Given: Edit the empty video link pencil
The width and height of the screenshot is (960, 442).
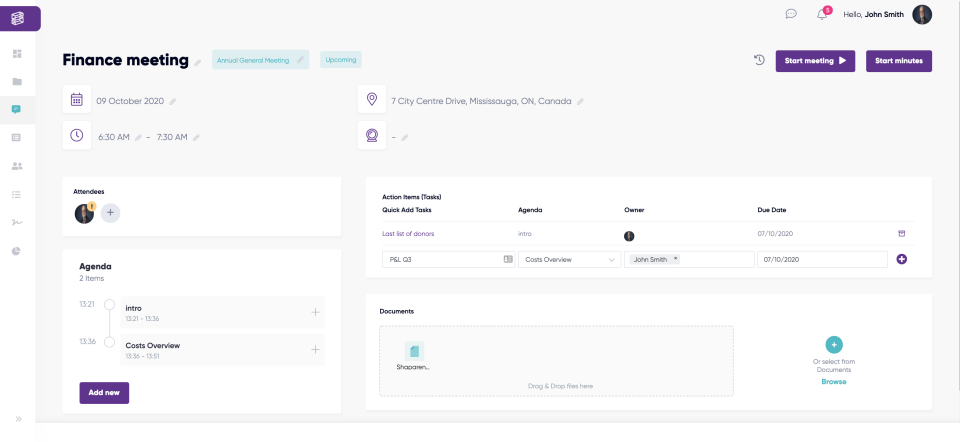Looking at the screenshot, I should click(405, 138).
